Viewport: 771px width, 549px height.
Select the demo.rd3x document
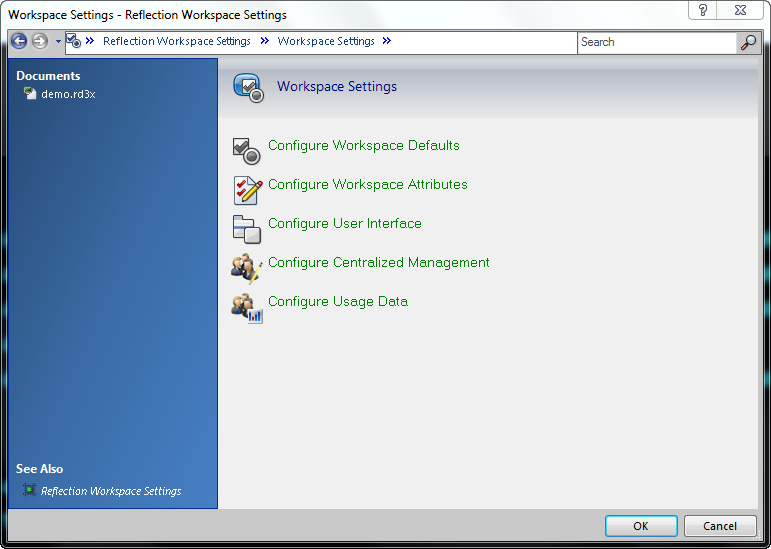point(68,94)
